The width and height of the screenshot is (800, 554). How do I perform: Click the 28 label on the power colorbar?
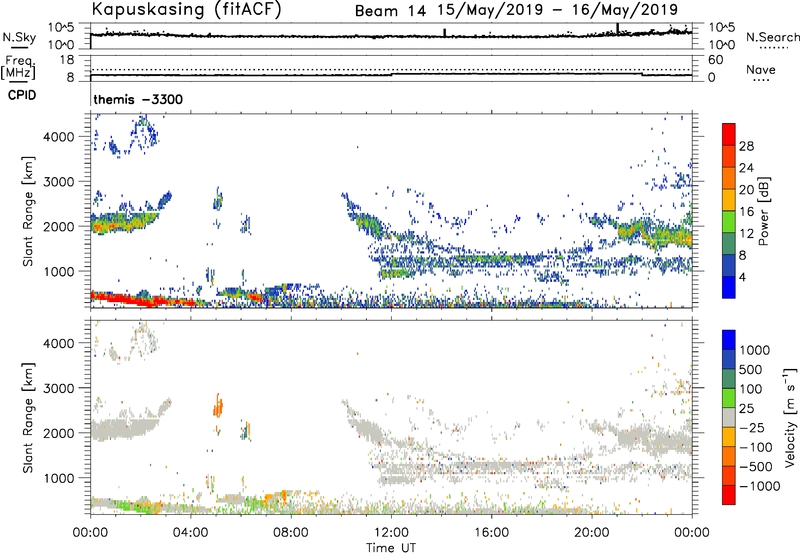[x=746, y=146]
